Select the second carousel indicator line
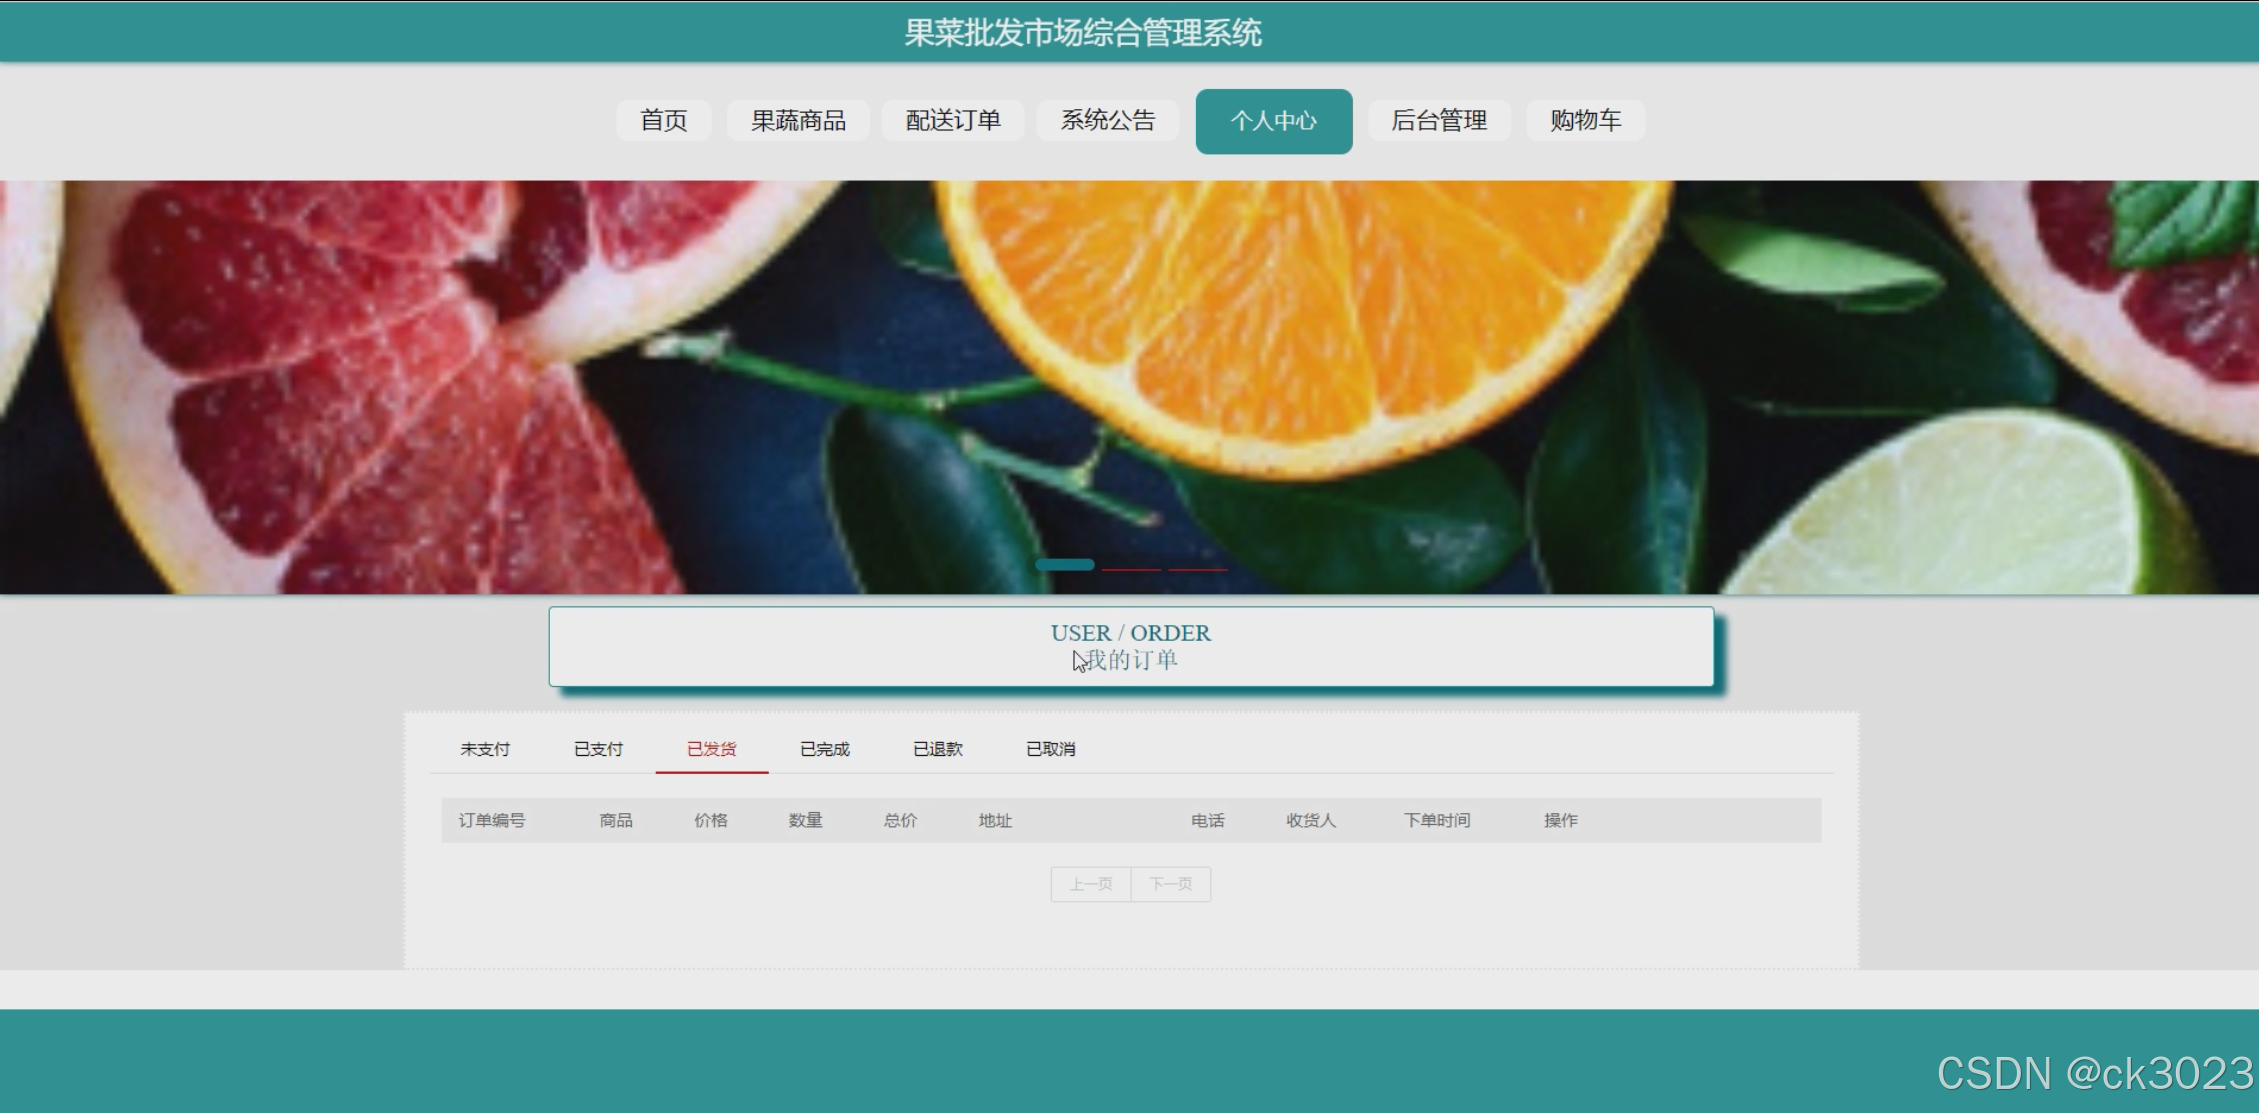 pyautogui.click(x=1131, y=568)
